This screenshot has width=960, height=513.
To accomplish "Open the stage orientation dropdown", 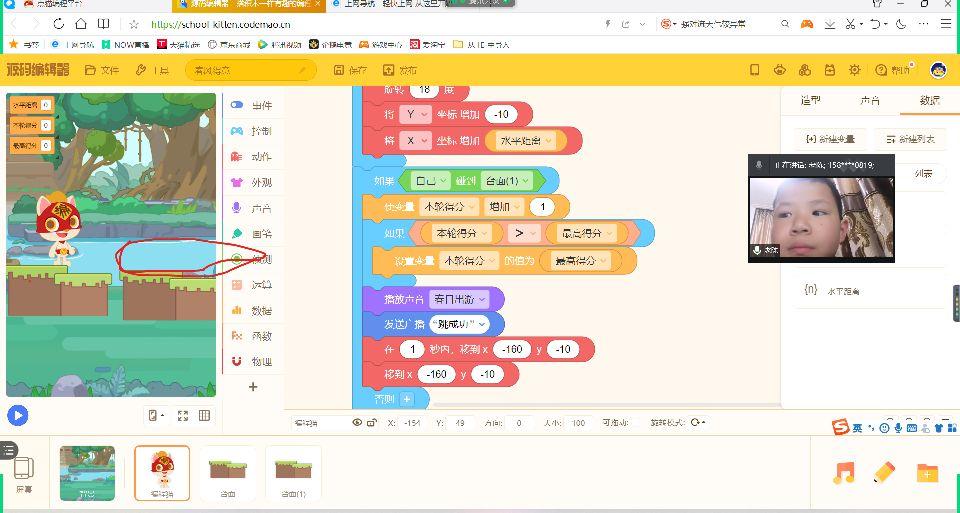I will click(x=157, y=416).
